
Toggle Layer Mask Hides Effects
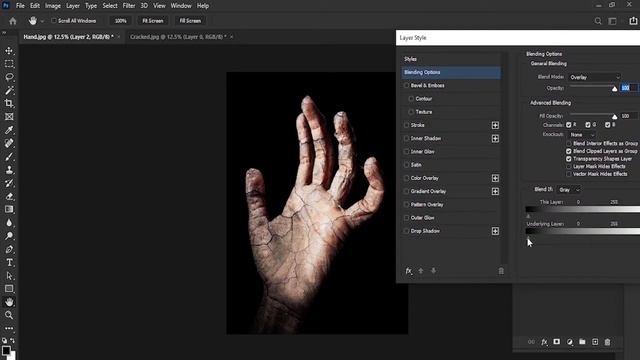pos(569,167)
